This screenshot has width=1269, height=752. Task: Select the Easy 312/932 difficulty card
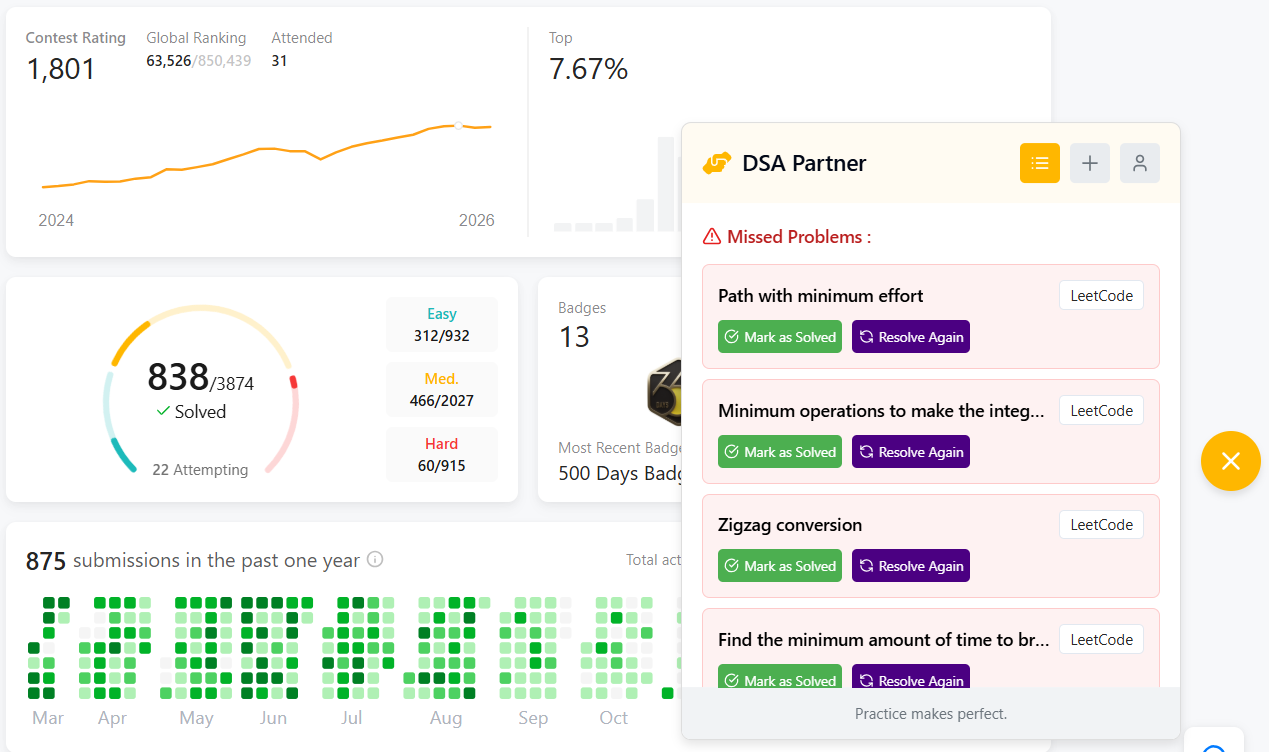[x=442, y=325]
